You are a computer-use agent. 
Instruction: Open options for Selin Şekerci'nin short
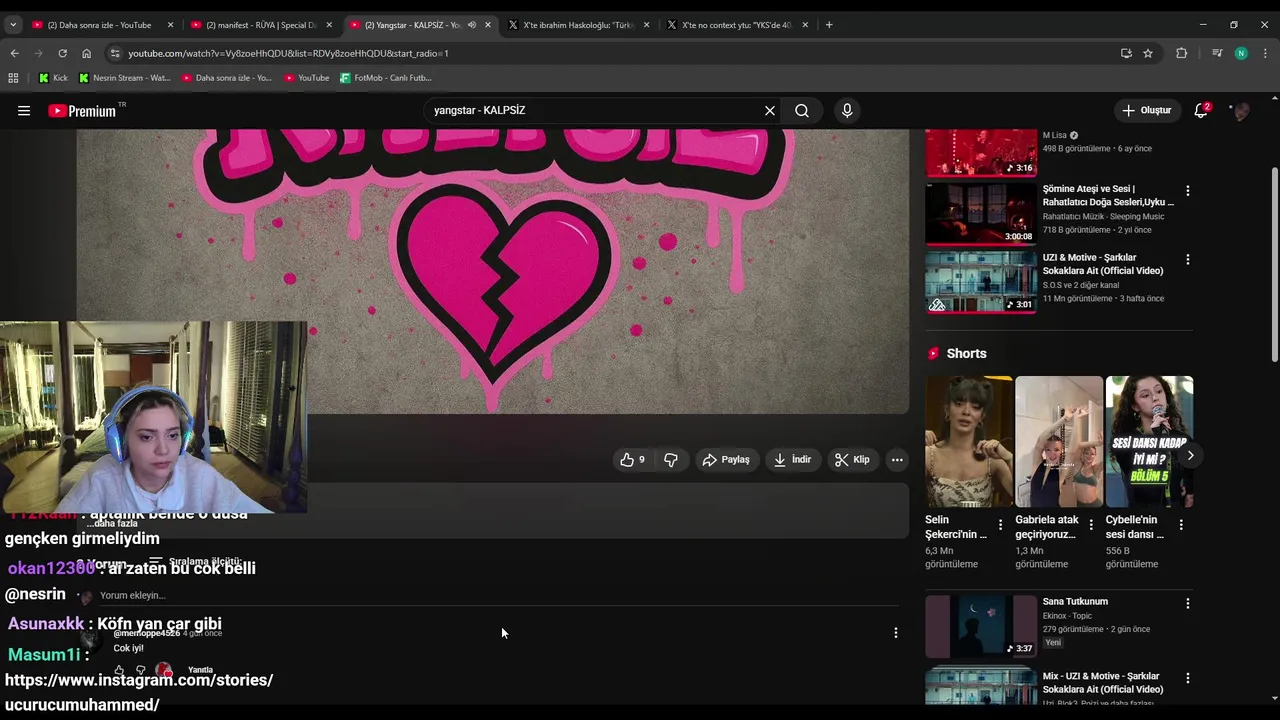[1000, 524]
